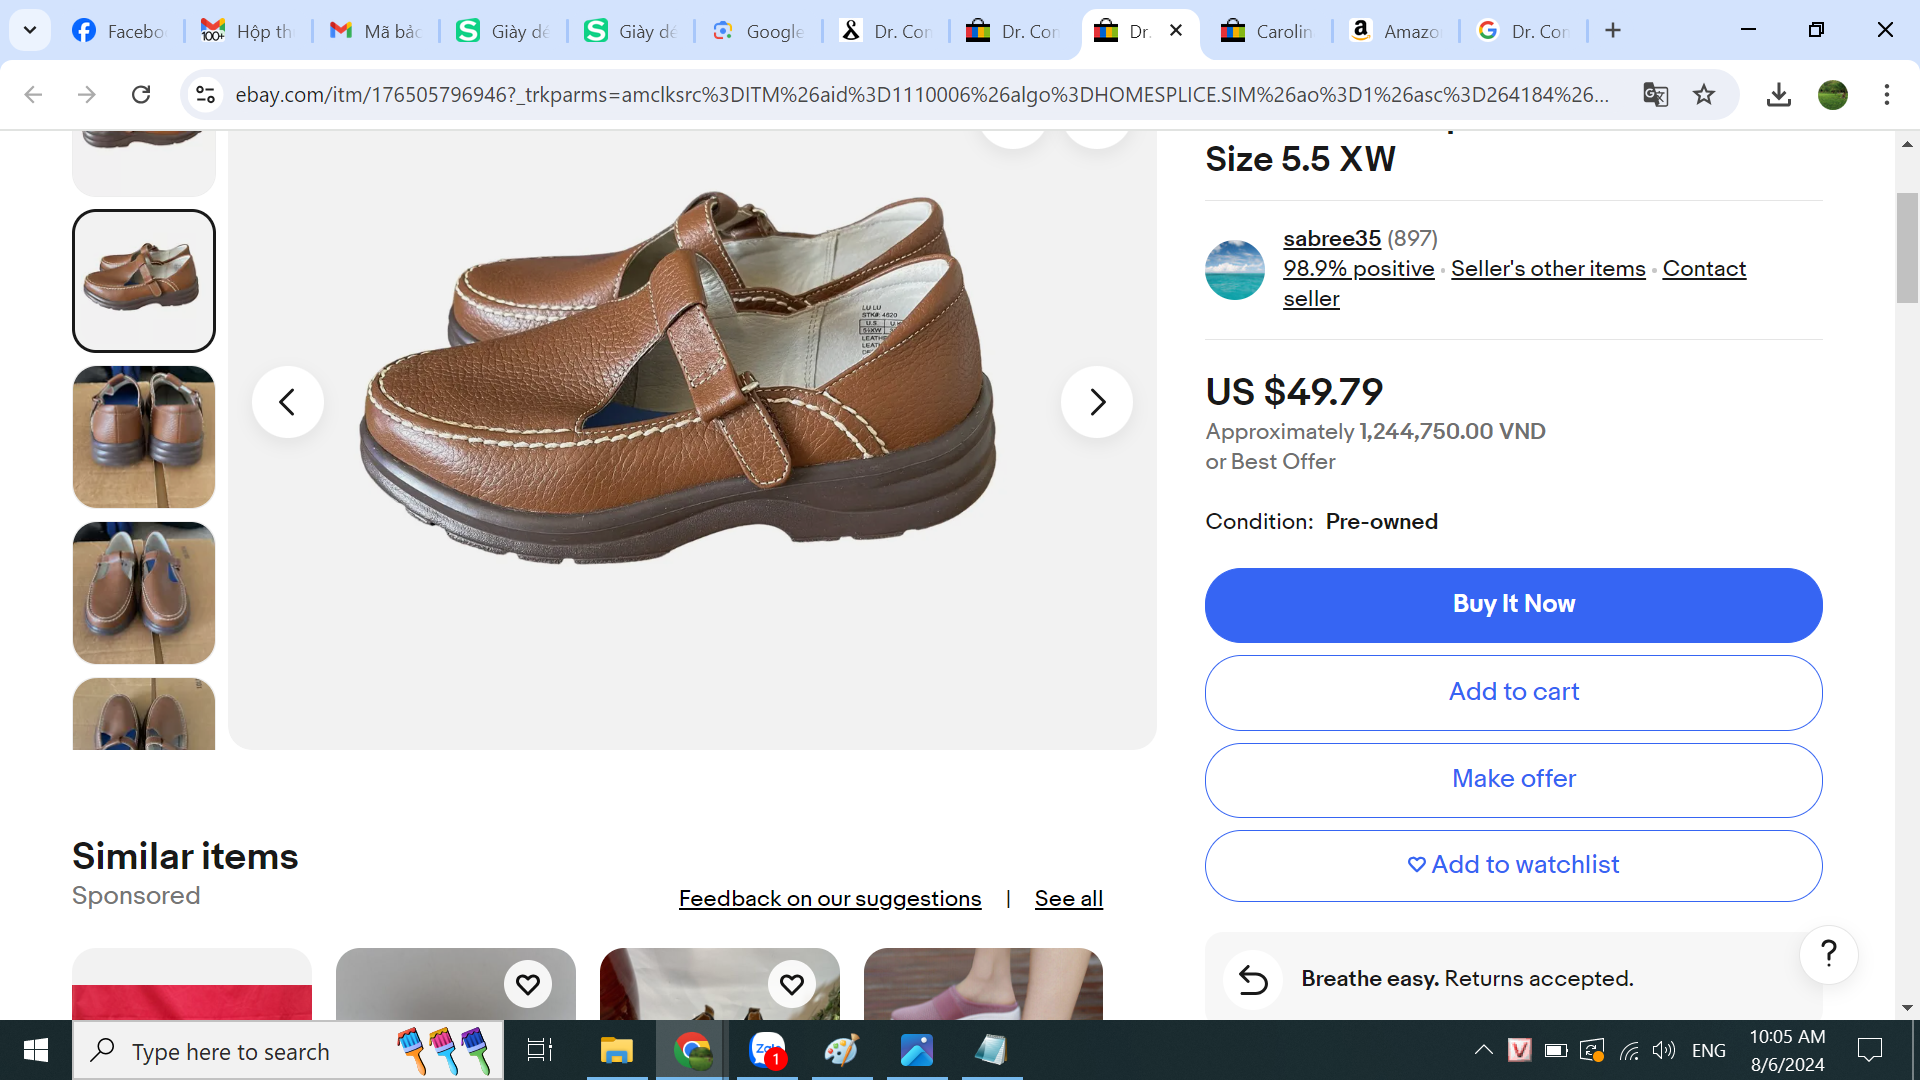Open Seller's other items link
This screenshot has width=1920, height=1080.
click(1547, 269)
